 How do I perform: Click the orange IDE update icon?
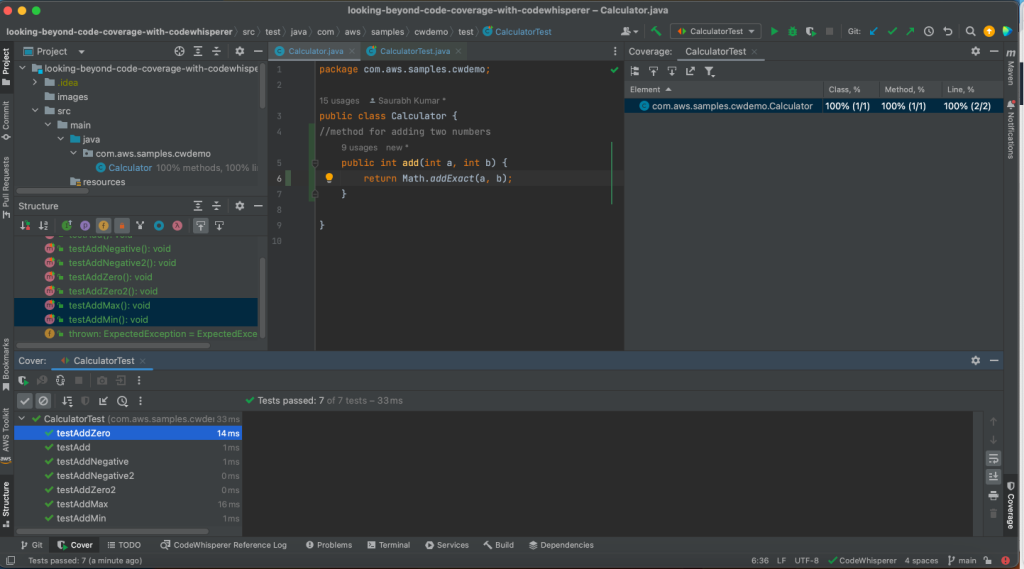point(989,31)
